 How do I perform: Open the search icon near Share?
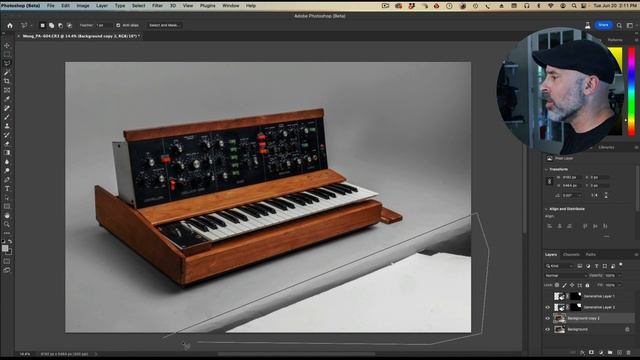click(619, 25)
